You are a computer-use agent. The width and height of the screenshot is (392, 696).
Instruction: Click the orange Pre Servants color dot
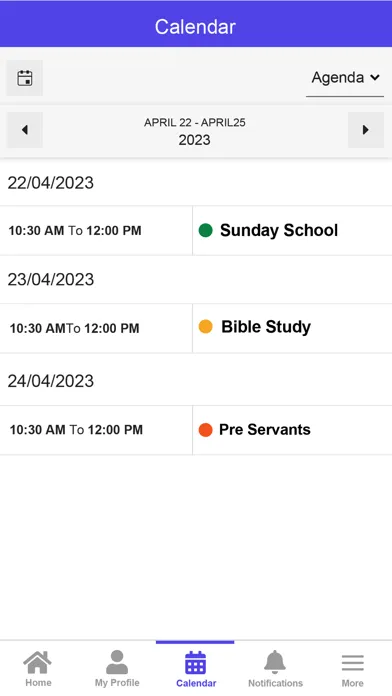[x=206, y=430]
